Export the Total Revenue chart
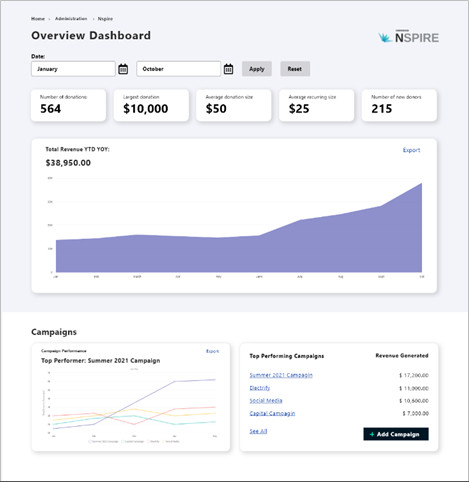This screenshot has height=482, width=469. (x=411, y=150)
